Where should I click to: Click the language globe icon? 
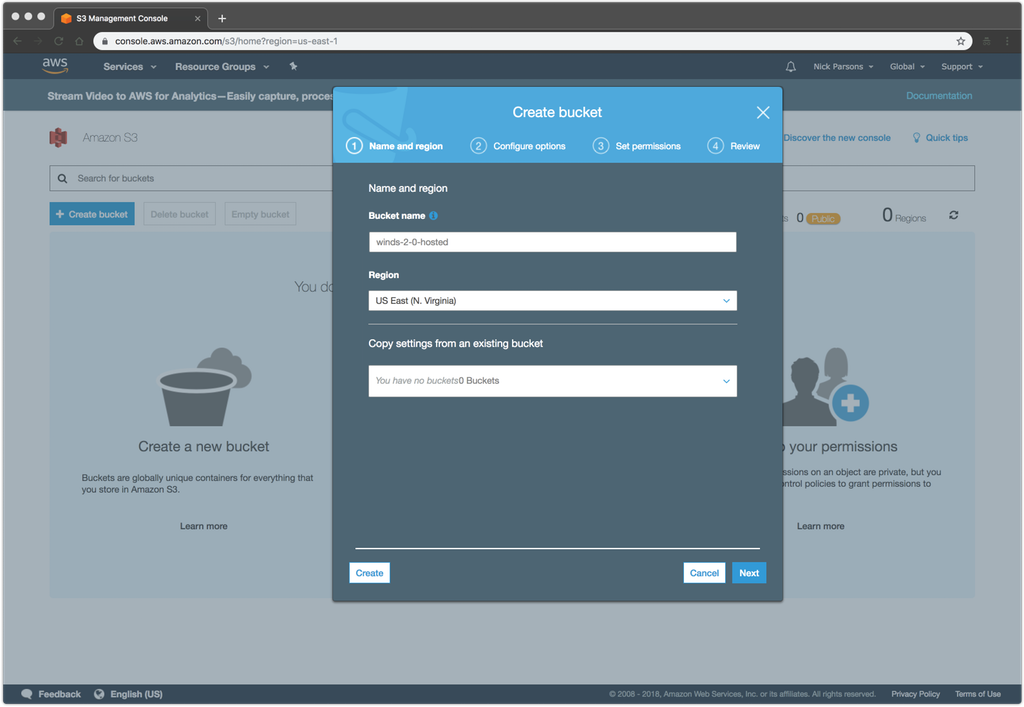click(99, 694)
